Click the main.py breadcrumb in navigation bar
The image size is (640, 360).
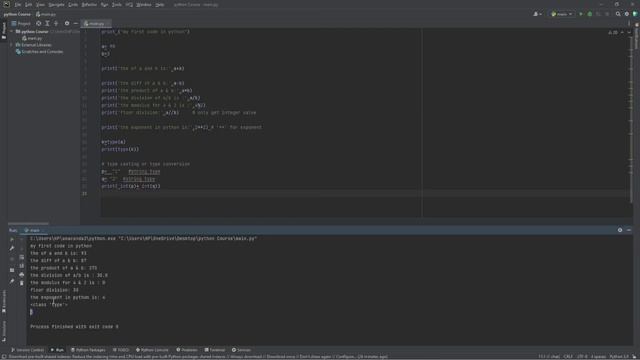coord(46,14)
